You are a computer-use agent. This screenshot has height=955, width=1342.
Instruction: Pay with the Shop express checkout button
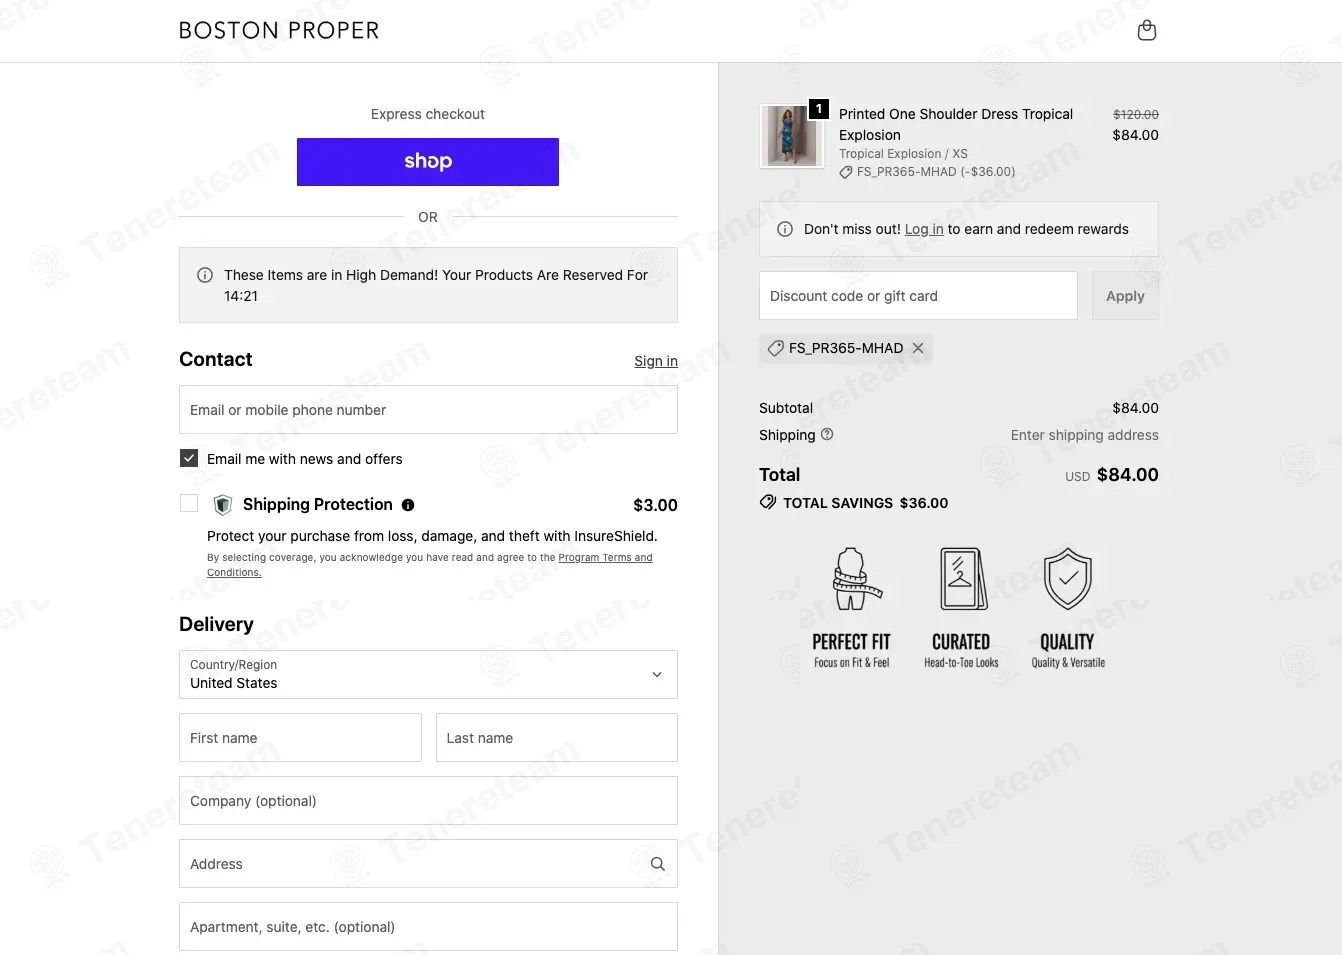pos(428,162)
